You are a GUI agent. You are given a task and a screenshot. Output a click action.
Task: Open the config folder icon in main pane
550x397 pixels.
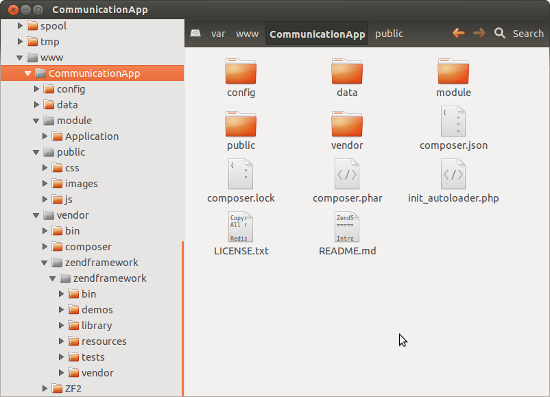click(x=241, y=72)
